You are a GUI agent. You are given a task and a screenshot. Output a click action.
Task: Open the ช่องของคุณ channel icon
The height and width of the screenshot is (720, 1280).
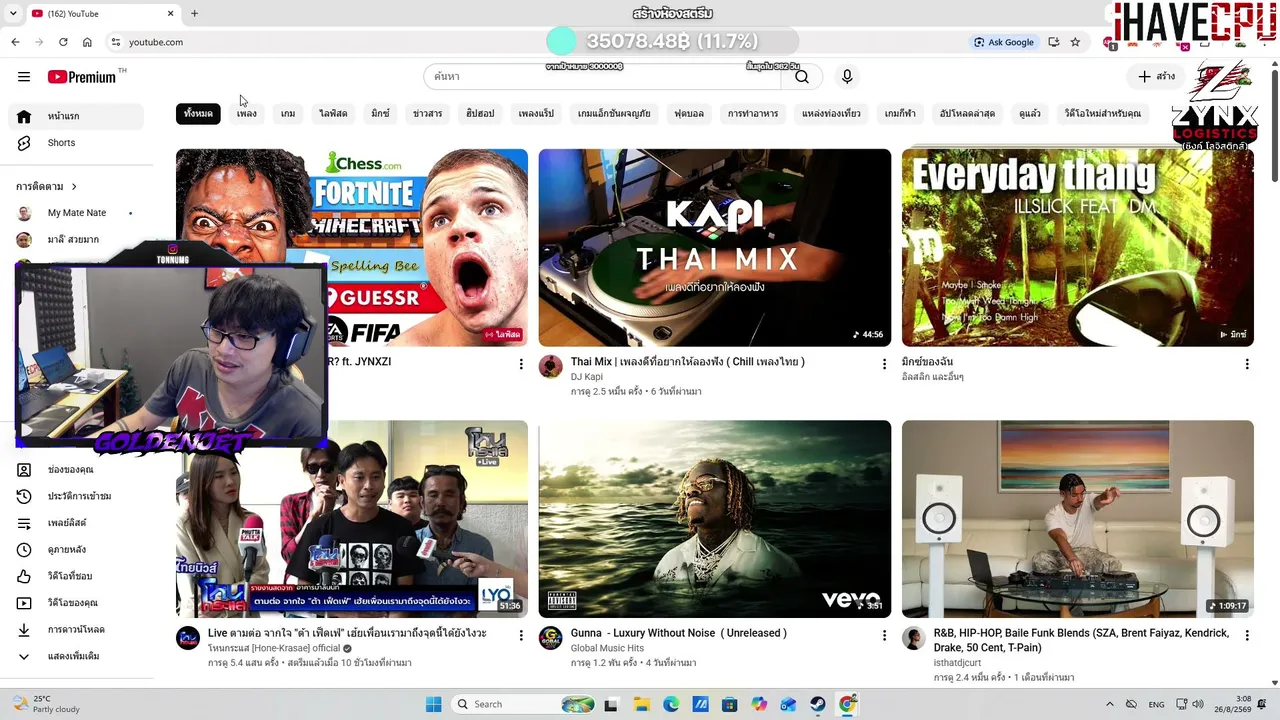coord(24,470)
